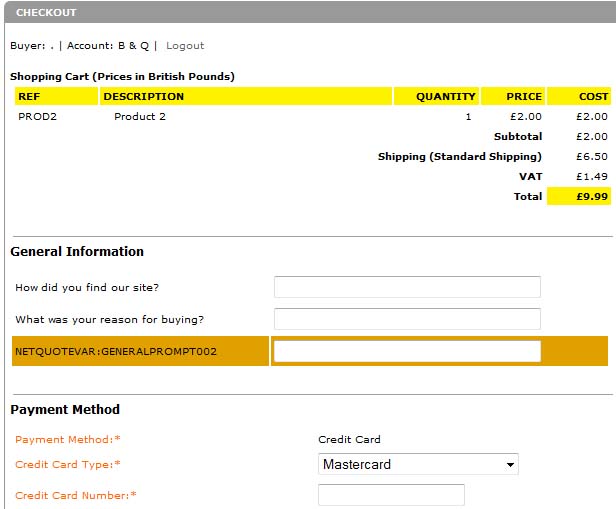The image size is (616, 509).
Task: Click the Shipping (Standard Shipping) label
Action: point(459,157)
